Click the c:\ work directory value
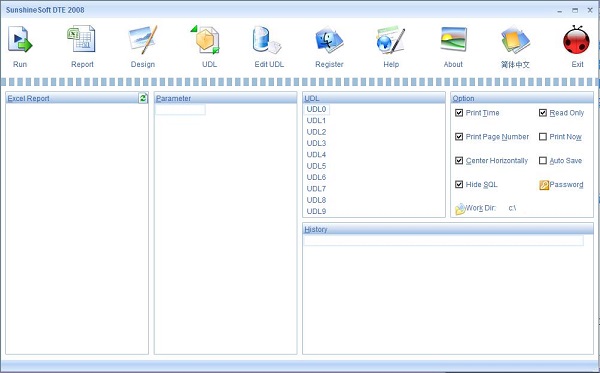Viewport: 600px width, 373px height. (512, 208)
